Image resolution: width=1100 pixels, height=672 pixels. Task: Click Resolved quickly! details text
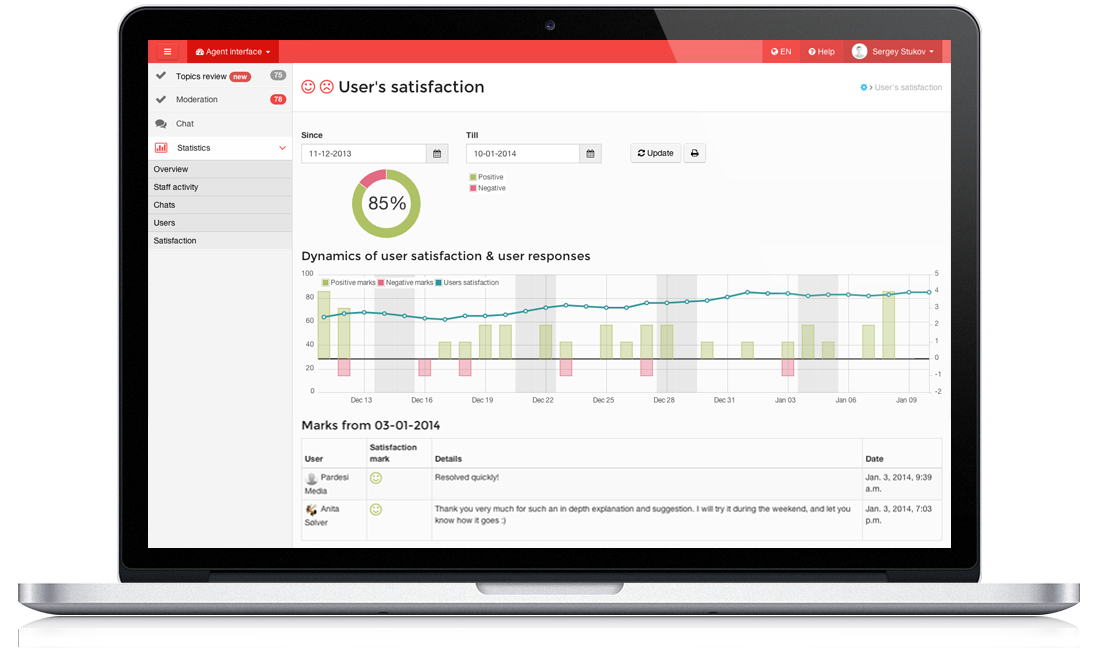(x=467, y=477)
